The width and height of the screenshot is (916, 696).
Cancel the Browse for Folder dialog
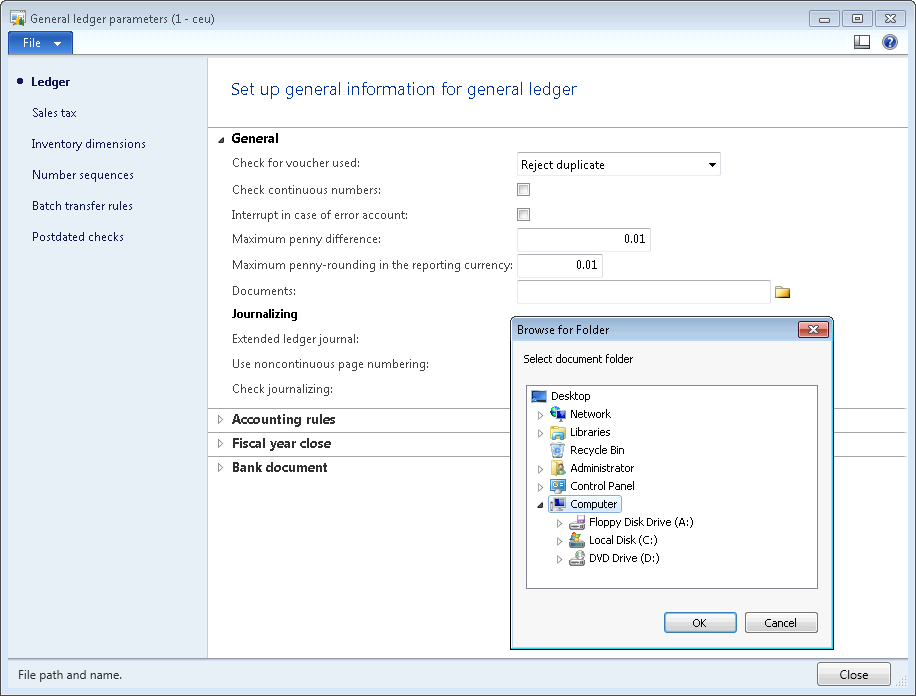(781, 623)
